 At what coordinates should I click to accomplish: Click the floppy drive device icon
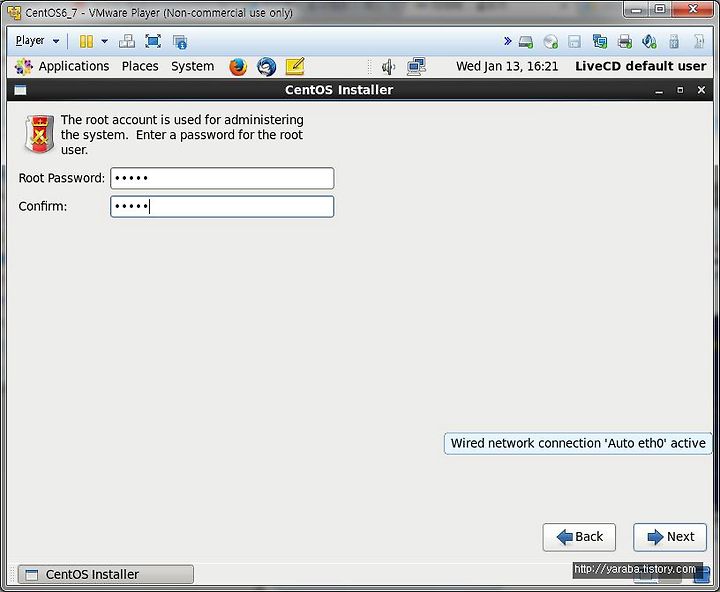pyautogui.click(x=574, y=42)
